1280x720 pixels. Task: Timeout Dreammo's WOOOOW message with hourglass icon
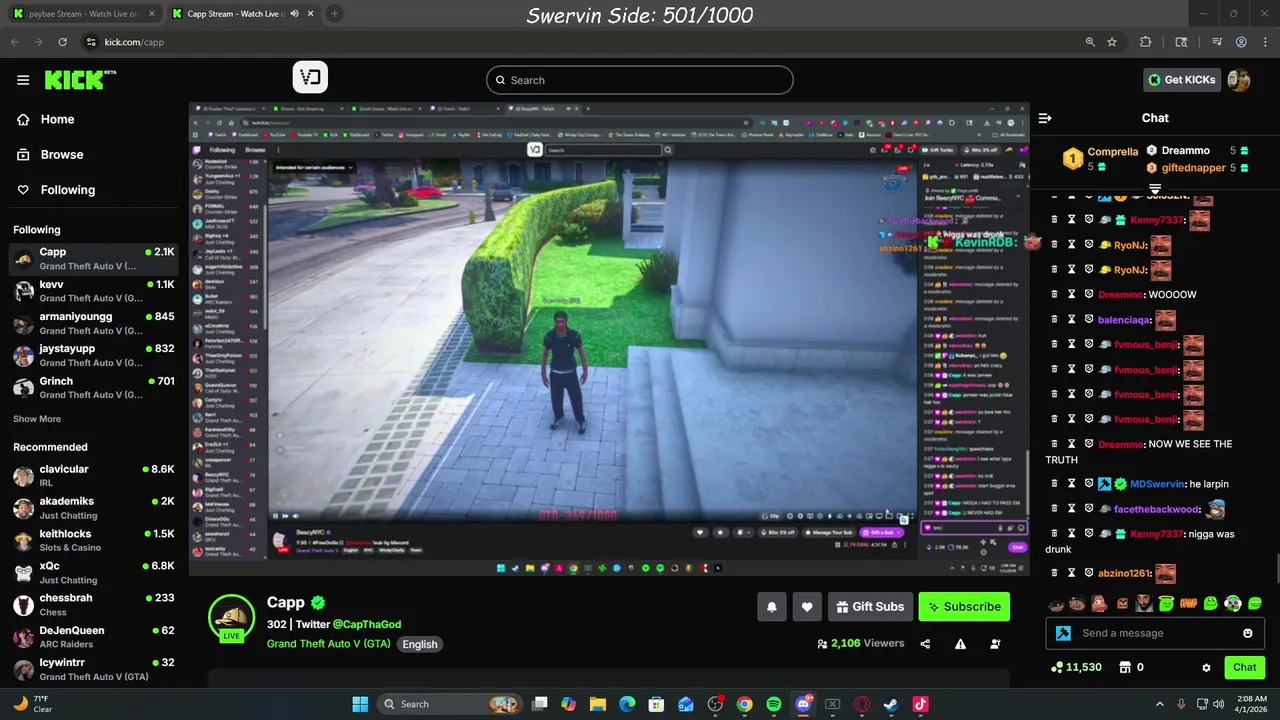pos(1072,295)
